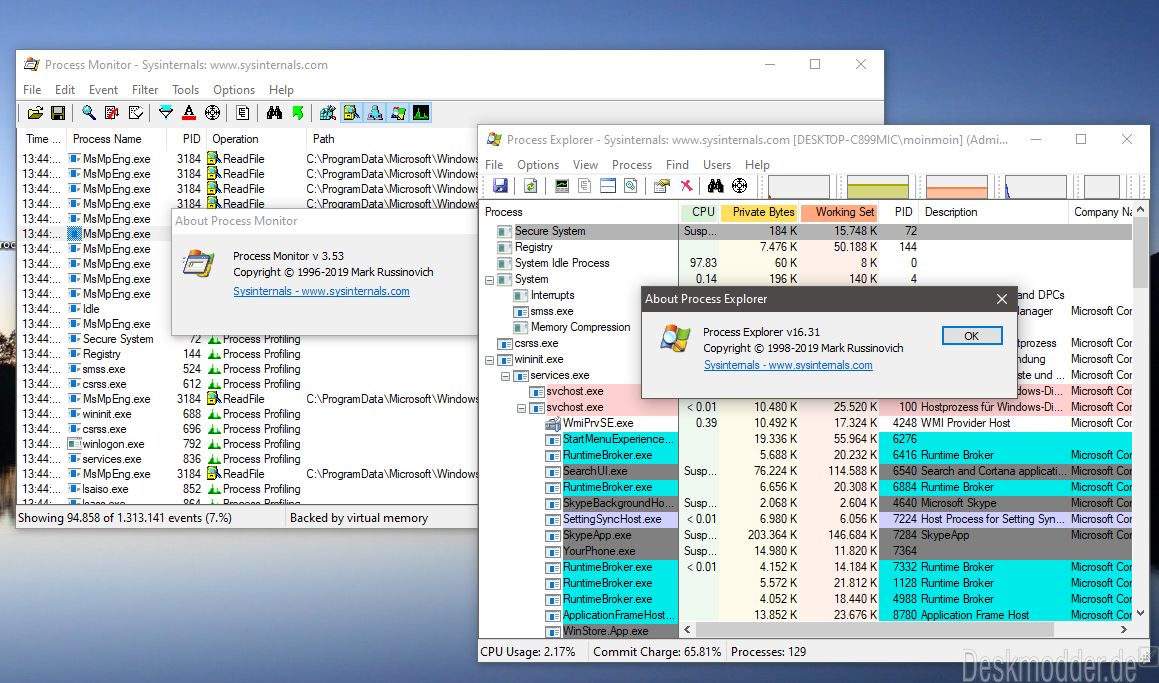Select System Idle Process row
Viewport: 1159px width, 683px height.
click(806, 263)
